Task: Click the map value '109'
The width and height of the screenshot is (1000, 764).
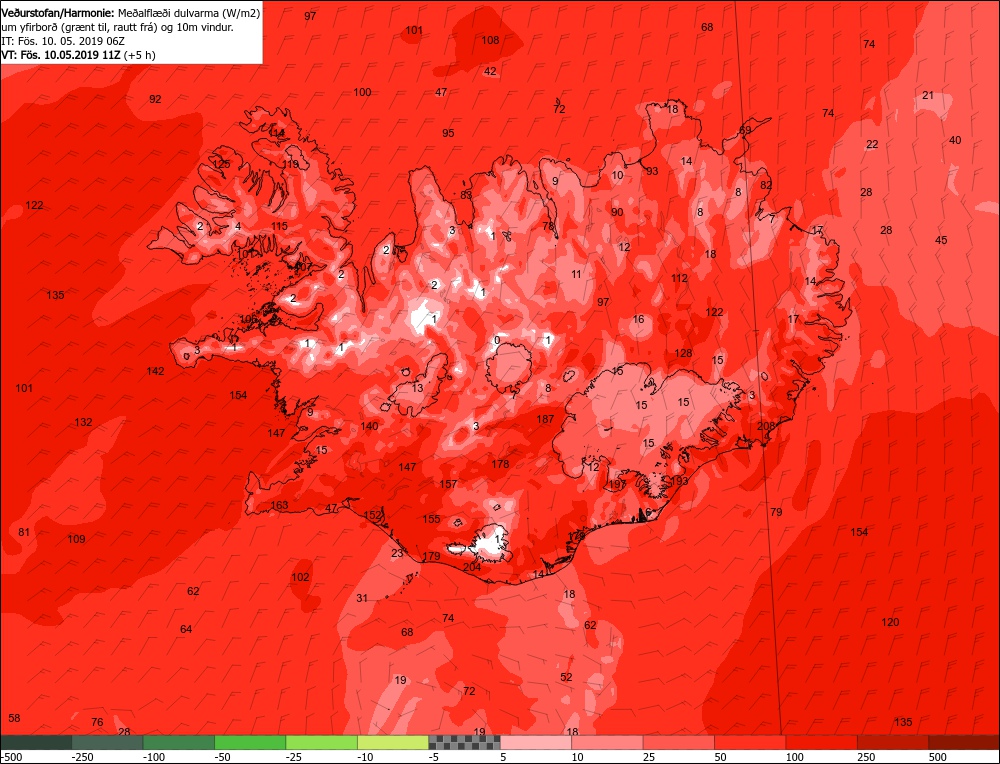Action: [x=76, y=539]
